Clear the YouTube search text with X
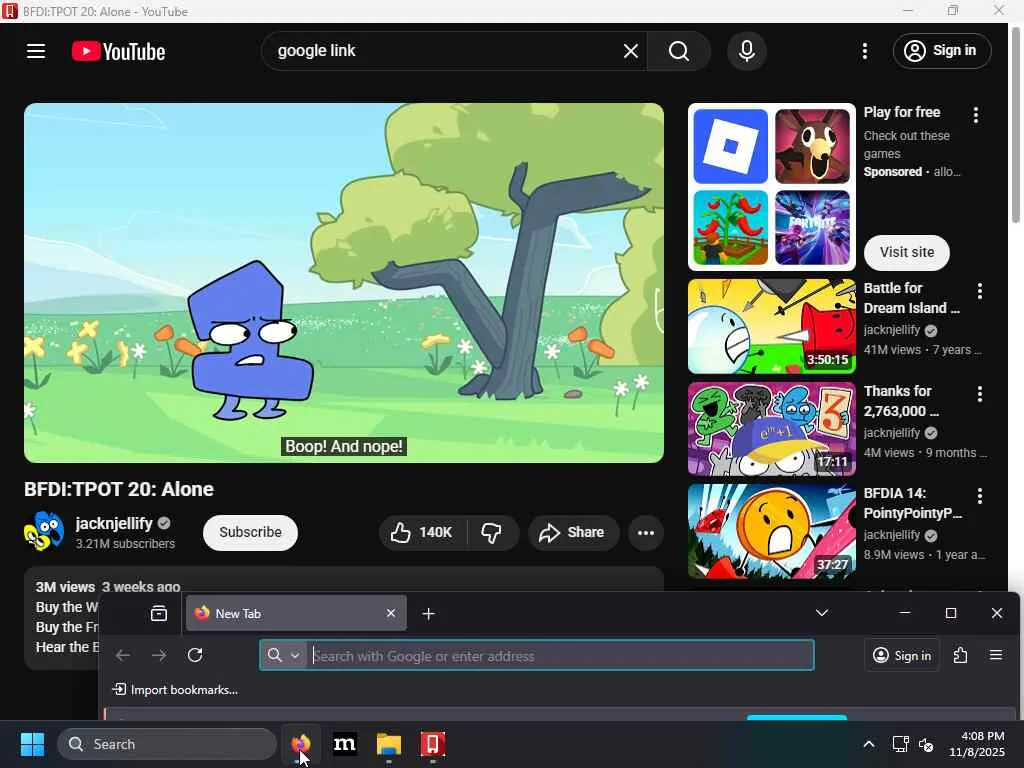 tap(630, 51)
